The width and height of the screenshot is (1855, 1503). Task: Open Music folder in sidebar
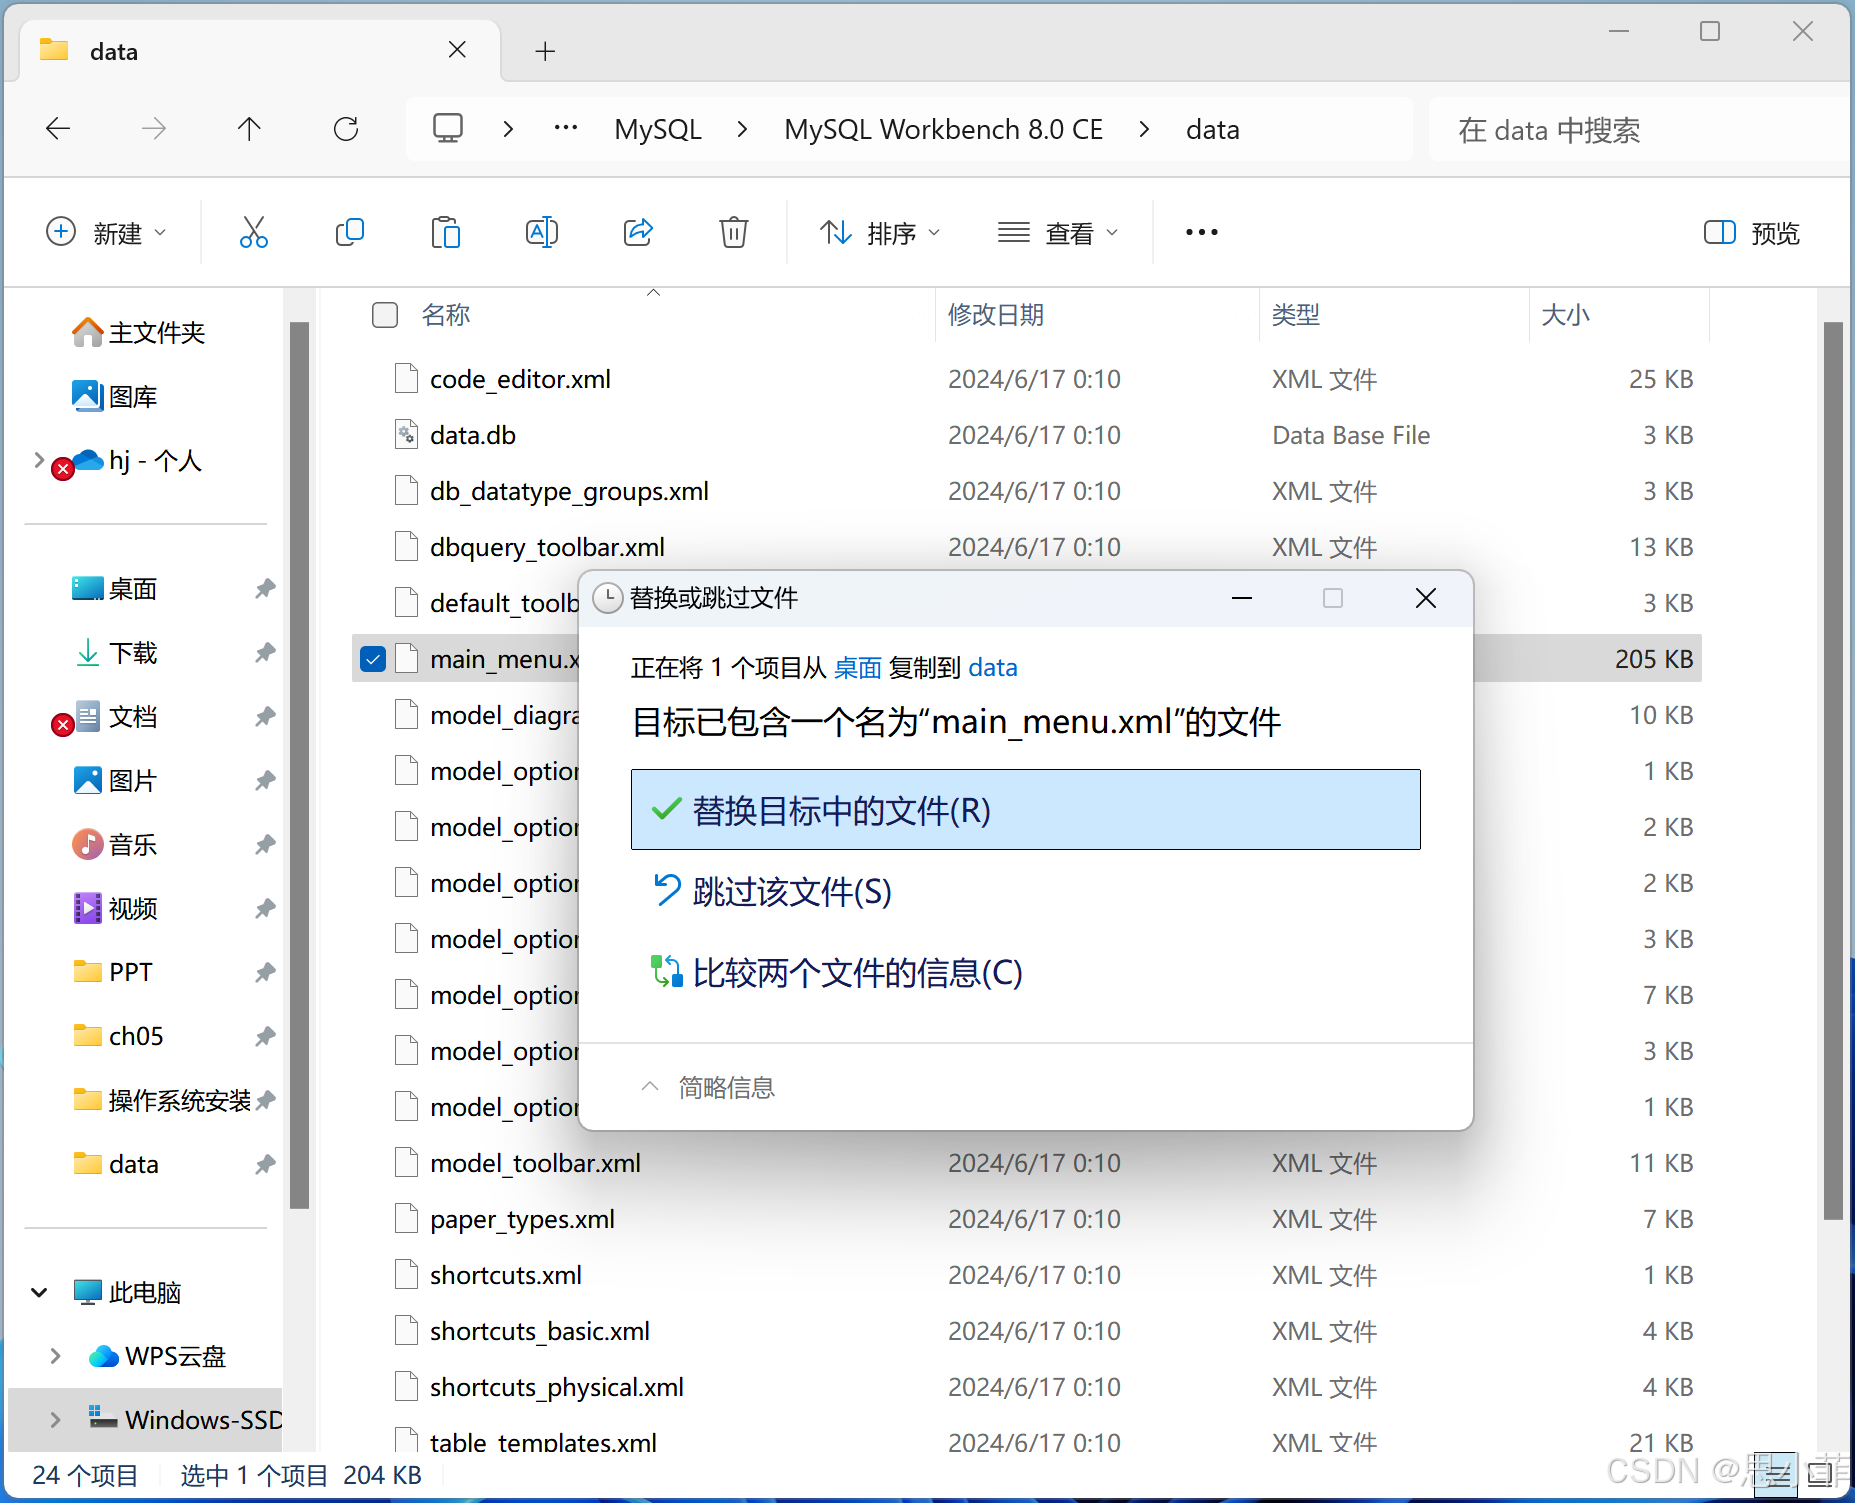(x=115, y=845)
